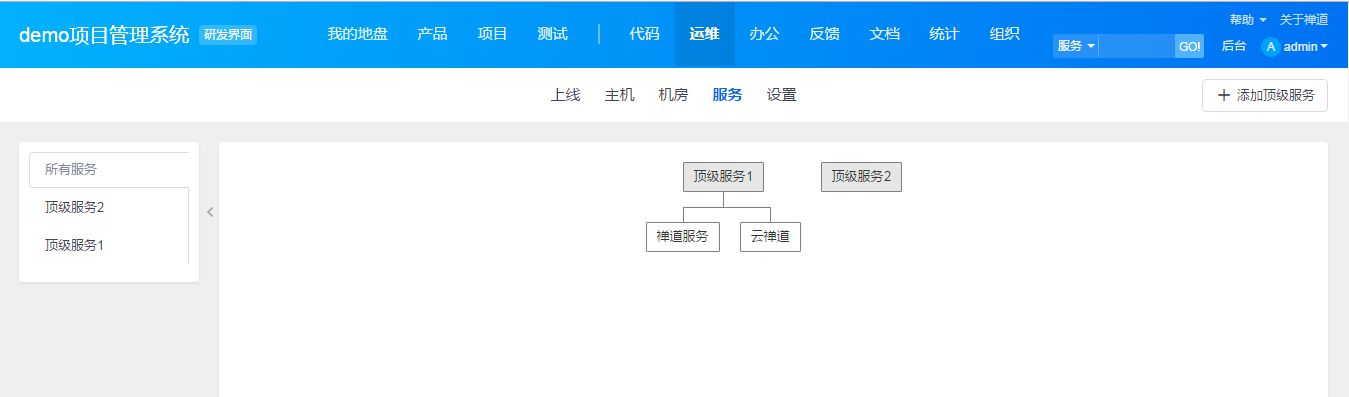This screenshot has height=397, width=1349.
Task: Select the 运维 menu
Action: (x=704, y=33)
